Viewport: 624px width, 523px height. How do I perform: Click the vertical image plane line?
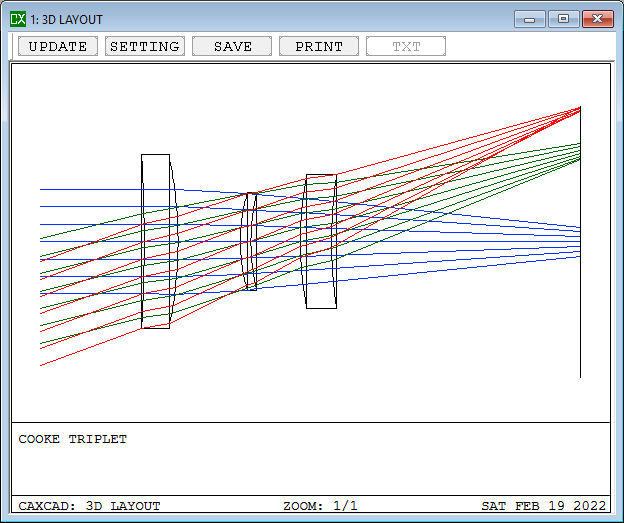tap(580, 242)
